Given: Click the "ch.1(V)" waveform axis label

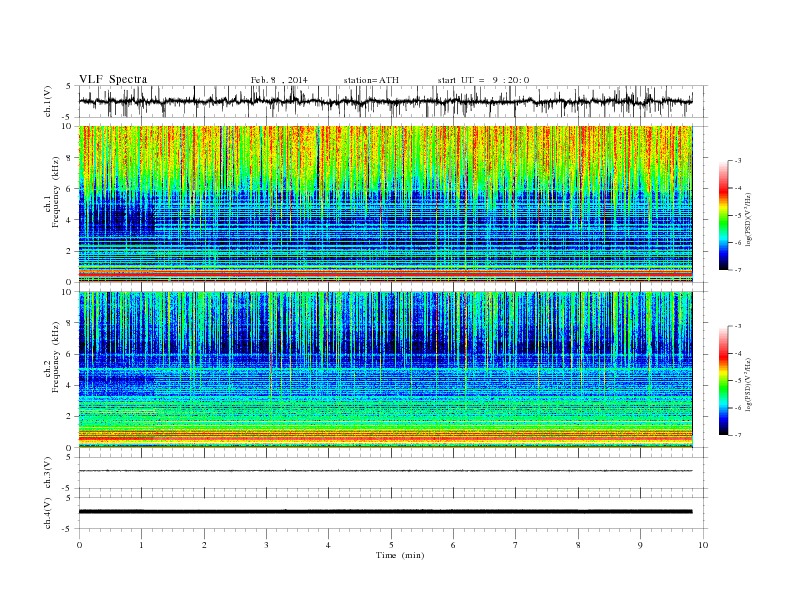Looking at the screenshot, I should click(48, 102).
